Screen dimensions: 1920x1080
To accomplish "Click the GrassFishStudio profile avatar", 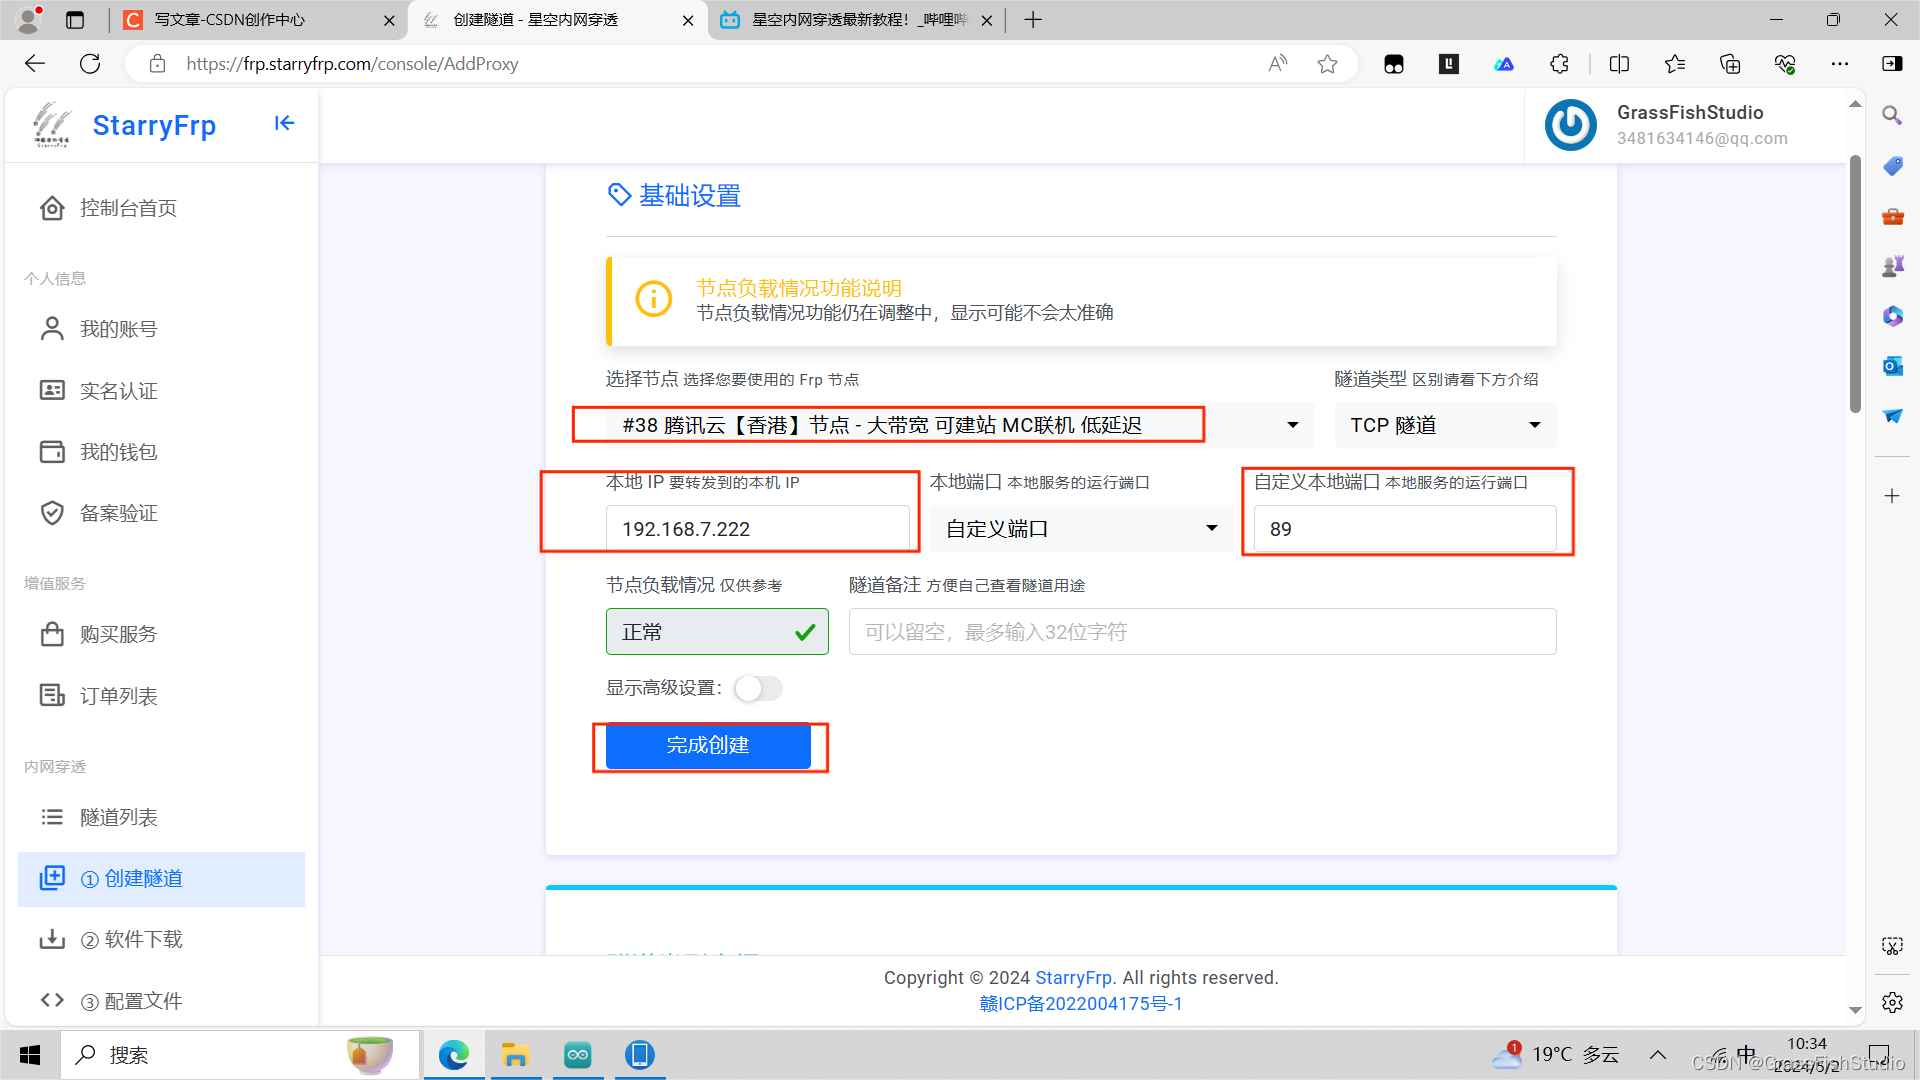I will pos(1570,125).
